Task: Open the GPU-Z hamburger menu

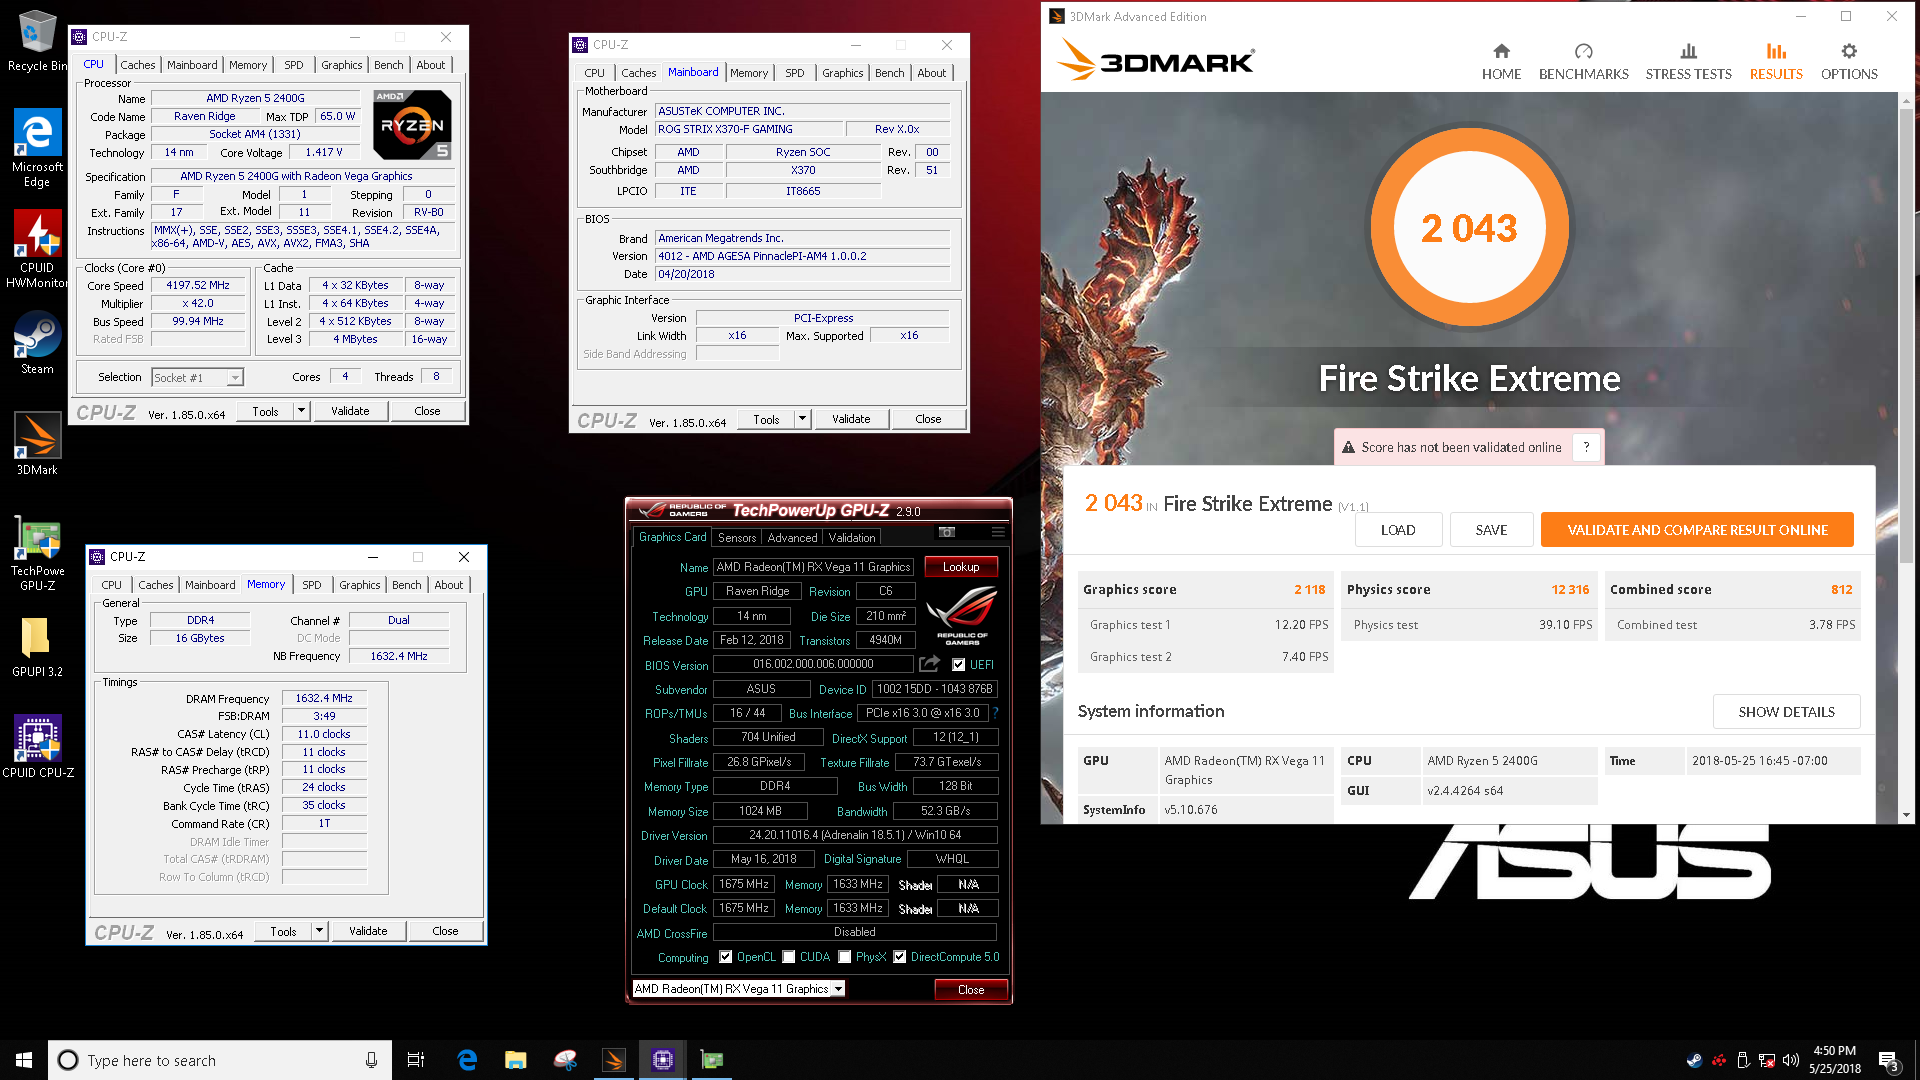Action: (x=998, y=532)
